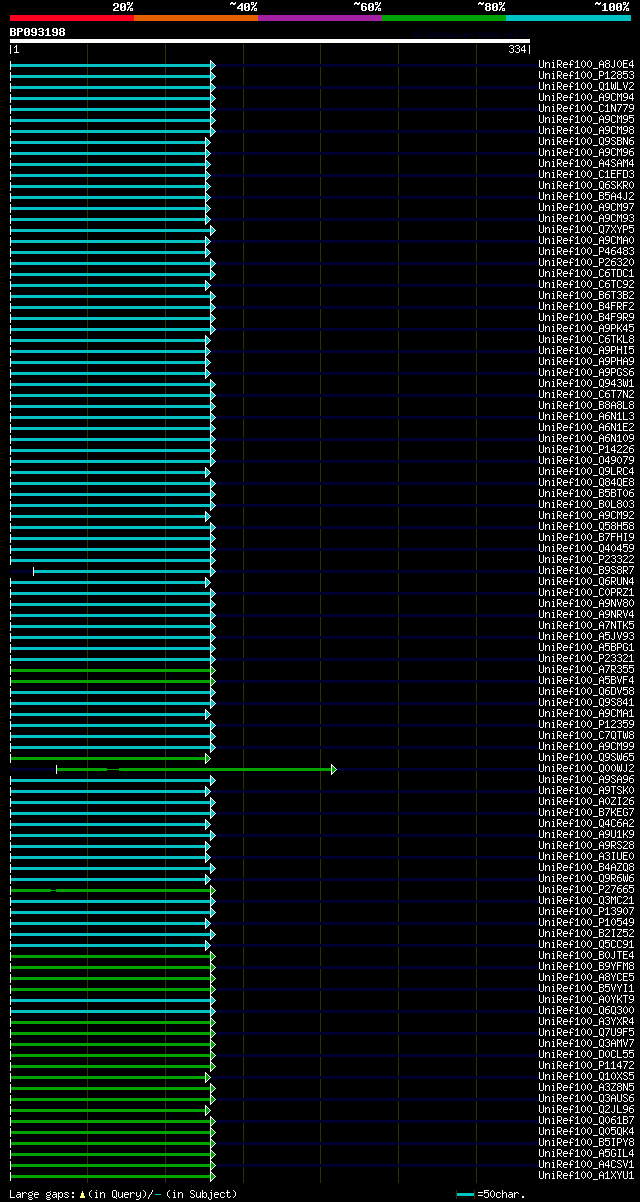Select hit label UniRef100_Q6Q300
This screenshot has height=1202, width=640.
586,1010
